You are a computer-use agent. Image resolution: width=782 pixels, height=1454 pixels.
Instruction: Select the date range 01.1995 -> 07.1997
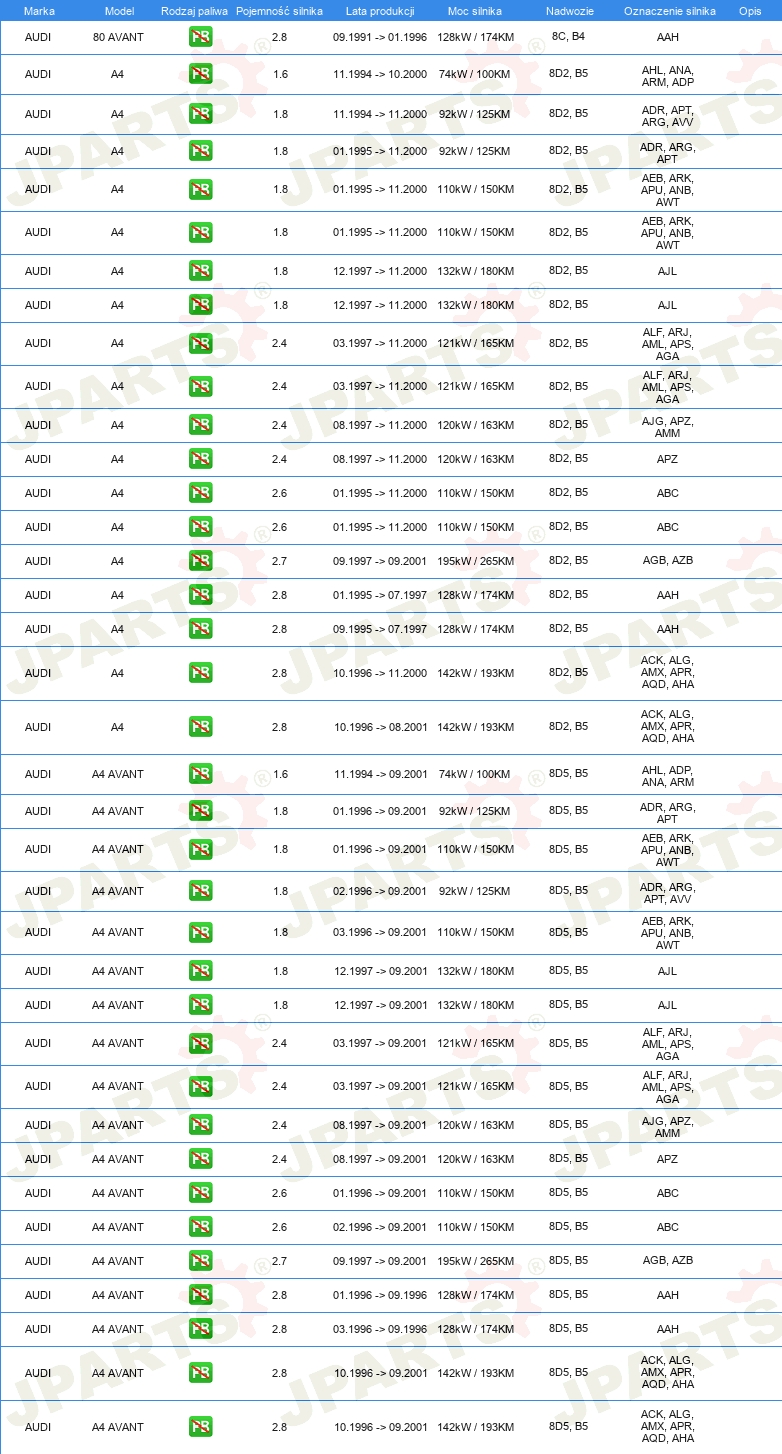point(380,595)
